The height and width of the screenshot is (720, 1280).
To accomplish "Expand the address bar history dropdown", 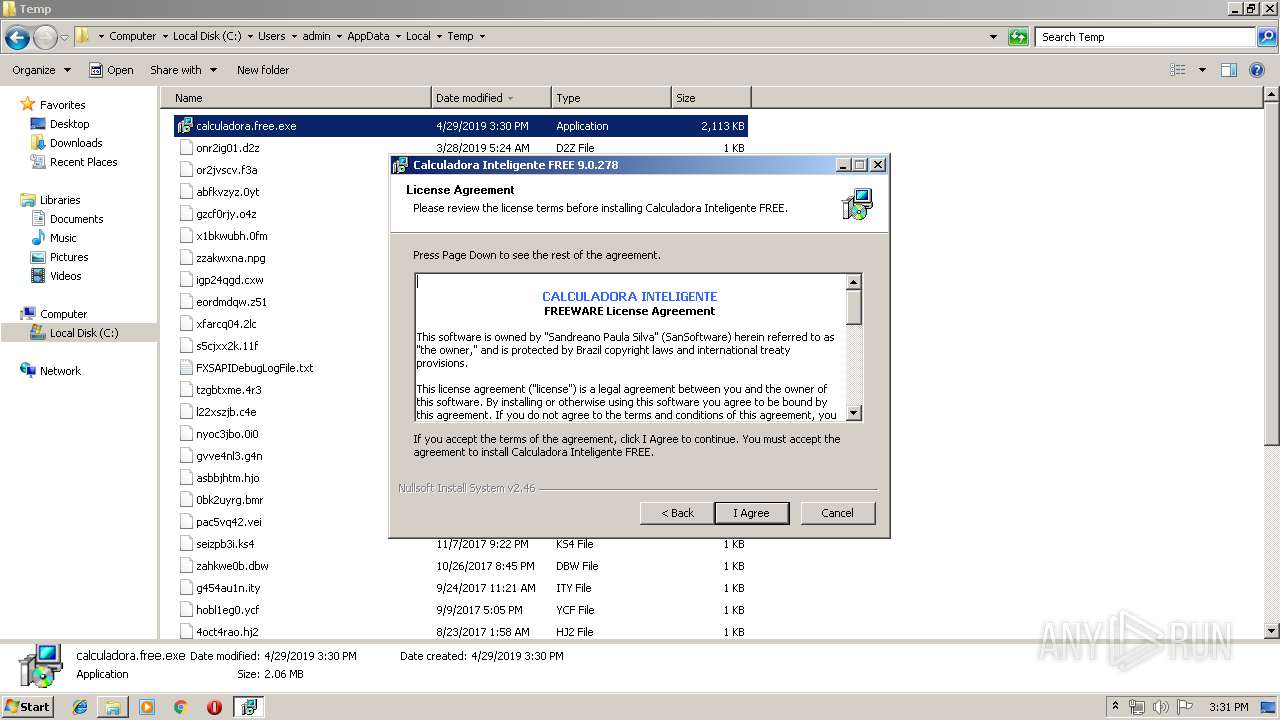I will tap(993, 37).
